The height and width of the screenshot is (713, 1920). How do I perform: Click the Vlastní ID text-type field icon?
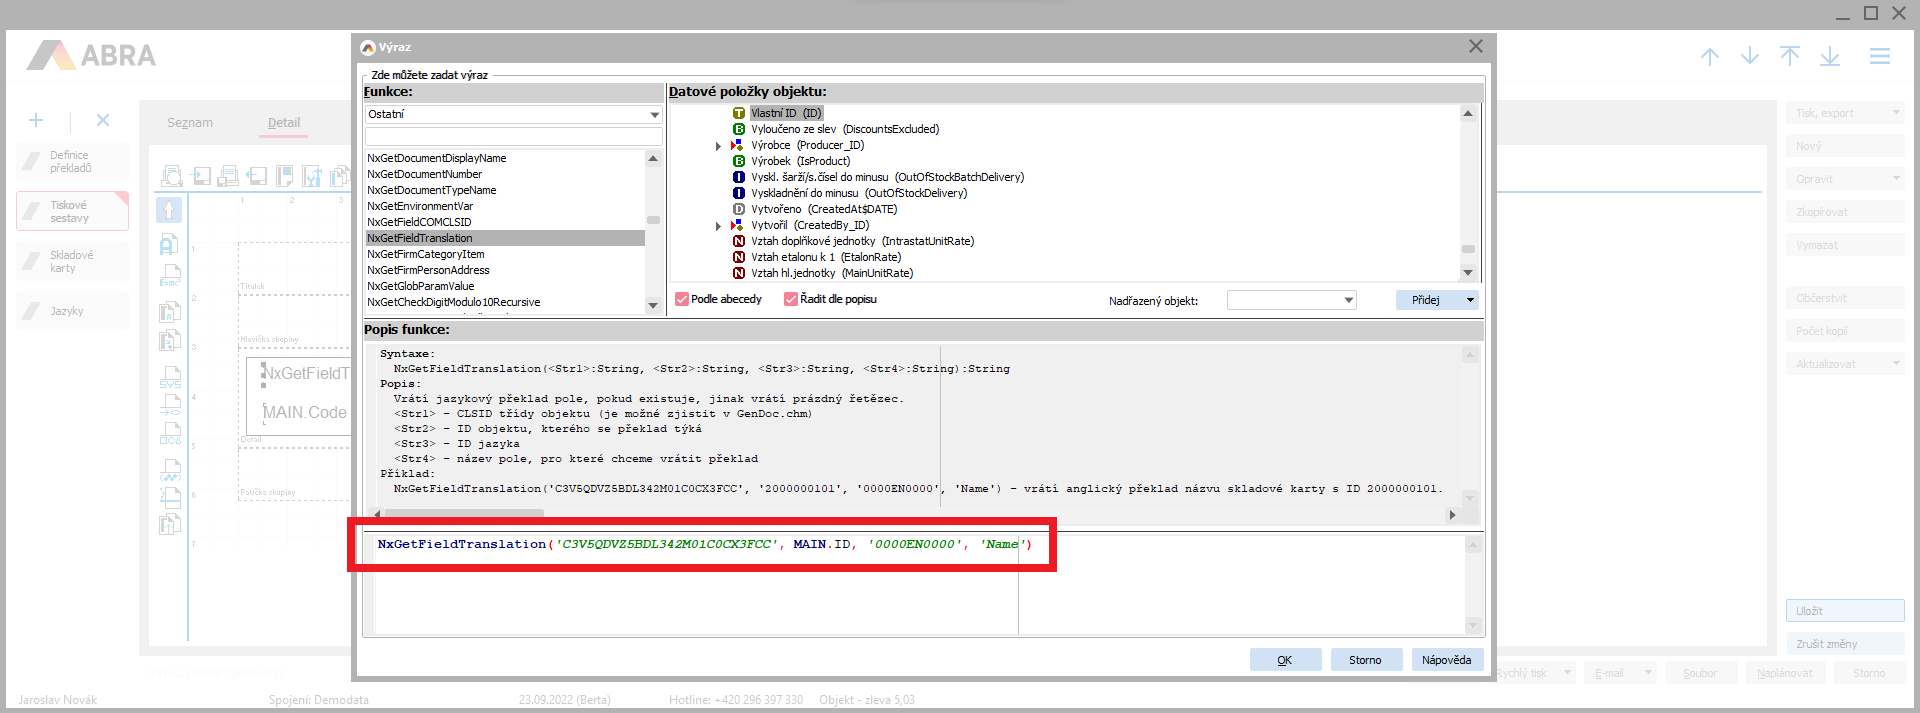click(739, 113)
